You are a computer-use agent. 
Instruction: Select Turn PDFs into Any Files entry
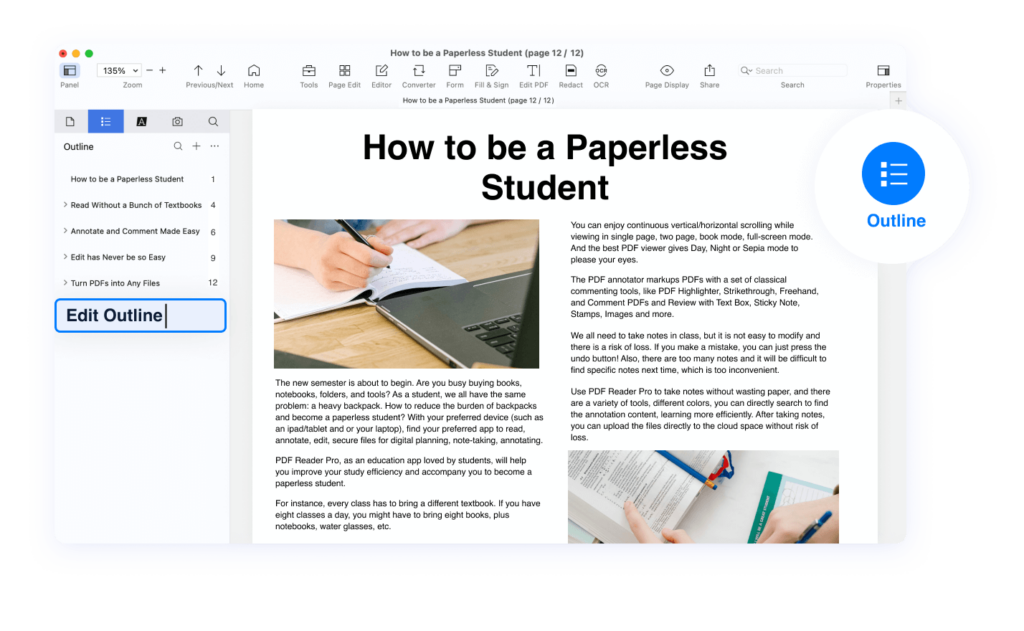(115, 283)
